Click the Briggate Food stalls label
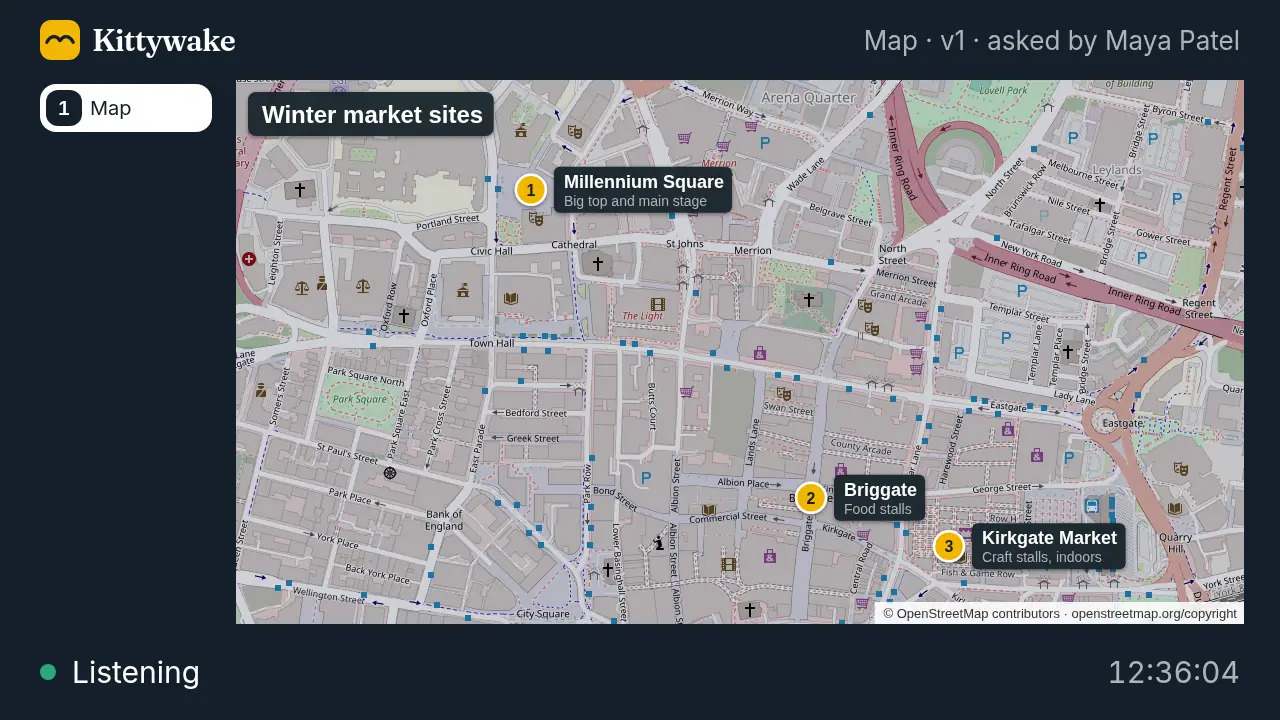The image size is (1280, 720). point(880,498)
